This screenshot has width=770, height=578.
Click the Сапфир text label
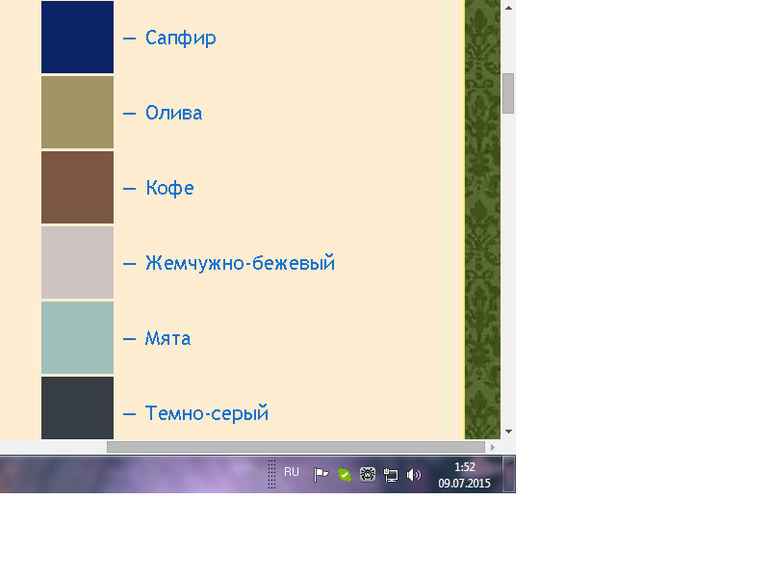(x=180, y=38)
